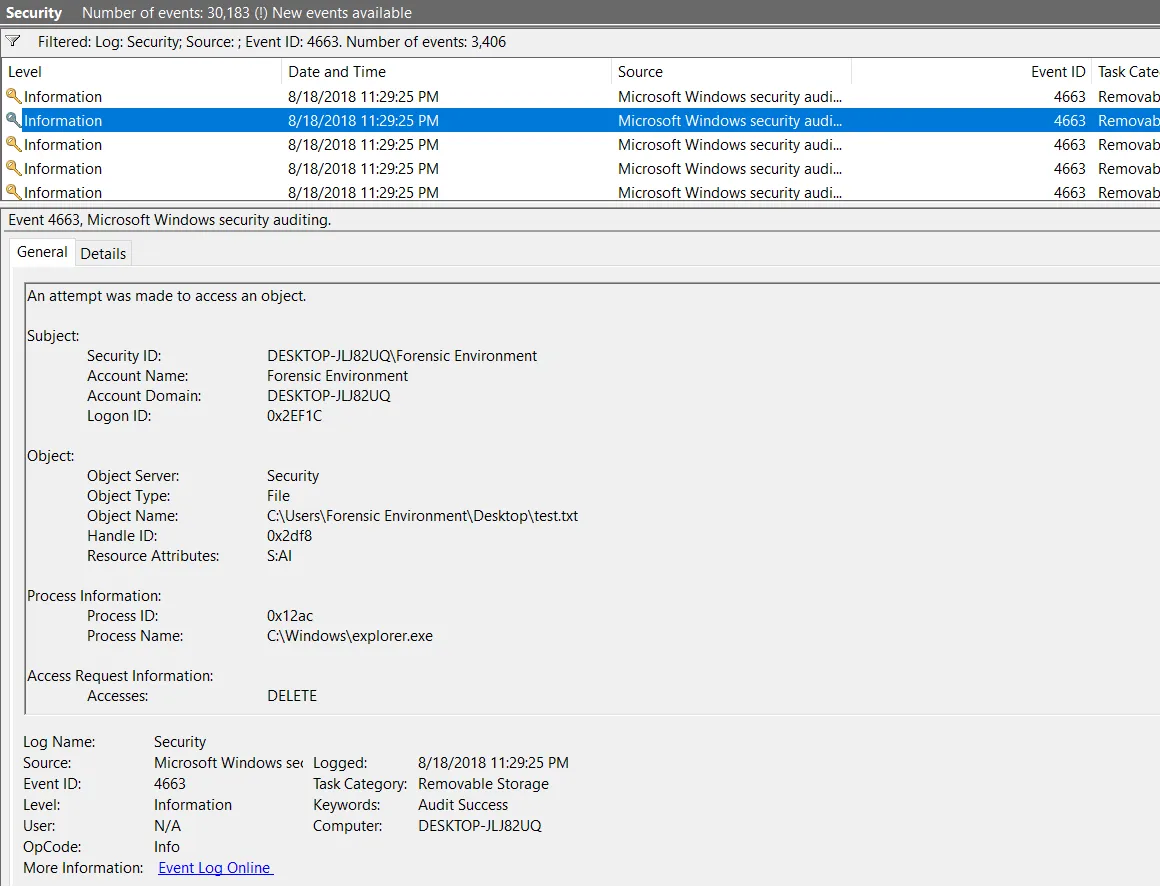Click the Logged value 8/18/2018 11:29:25 PM
1160x888 pixels.
click(493, 763)
